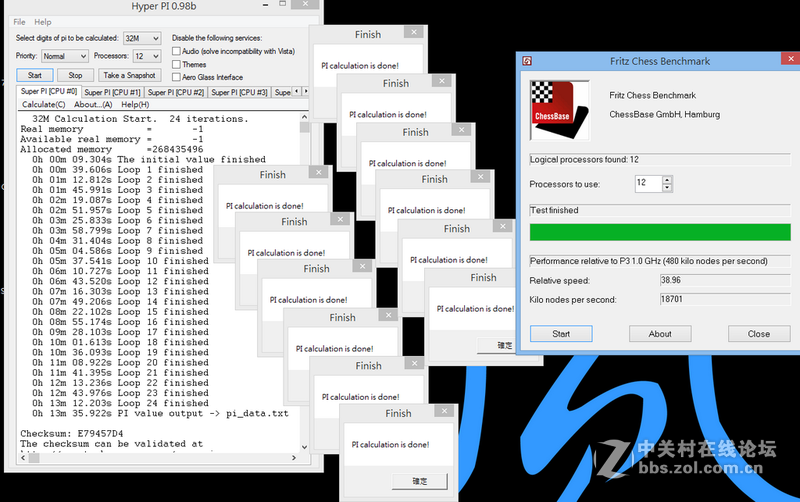This screenshot has width=800, height=502.
Task: Click Kilo nodes per second field 18701
Action: coord(725,299)
